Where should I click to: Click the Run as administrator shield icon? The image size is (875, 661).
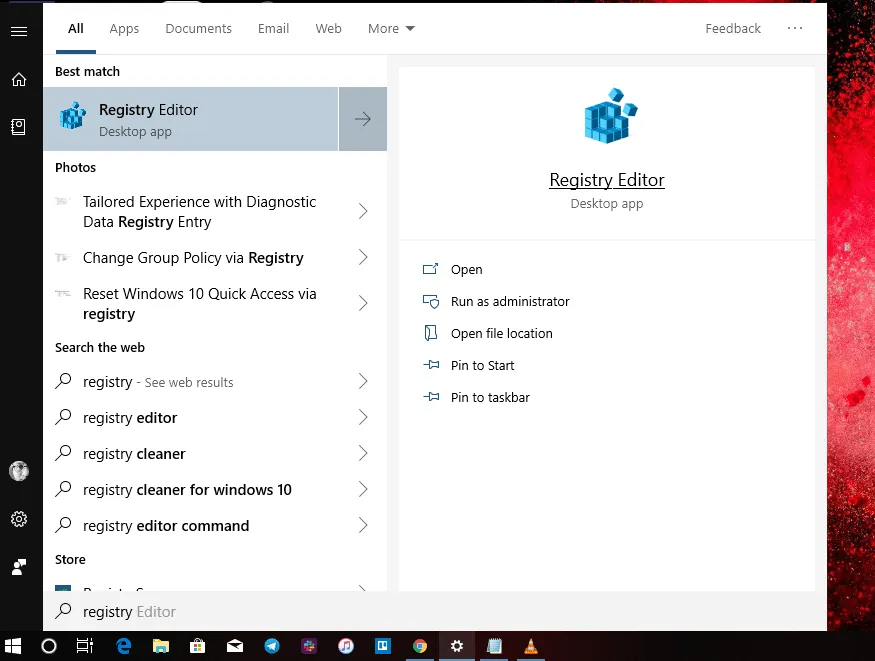430,301
